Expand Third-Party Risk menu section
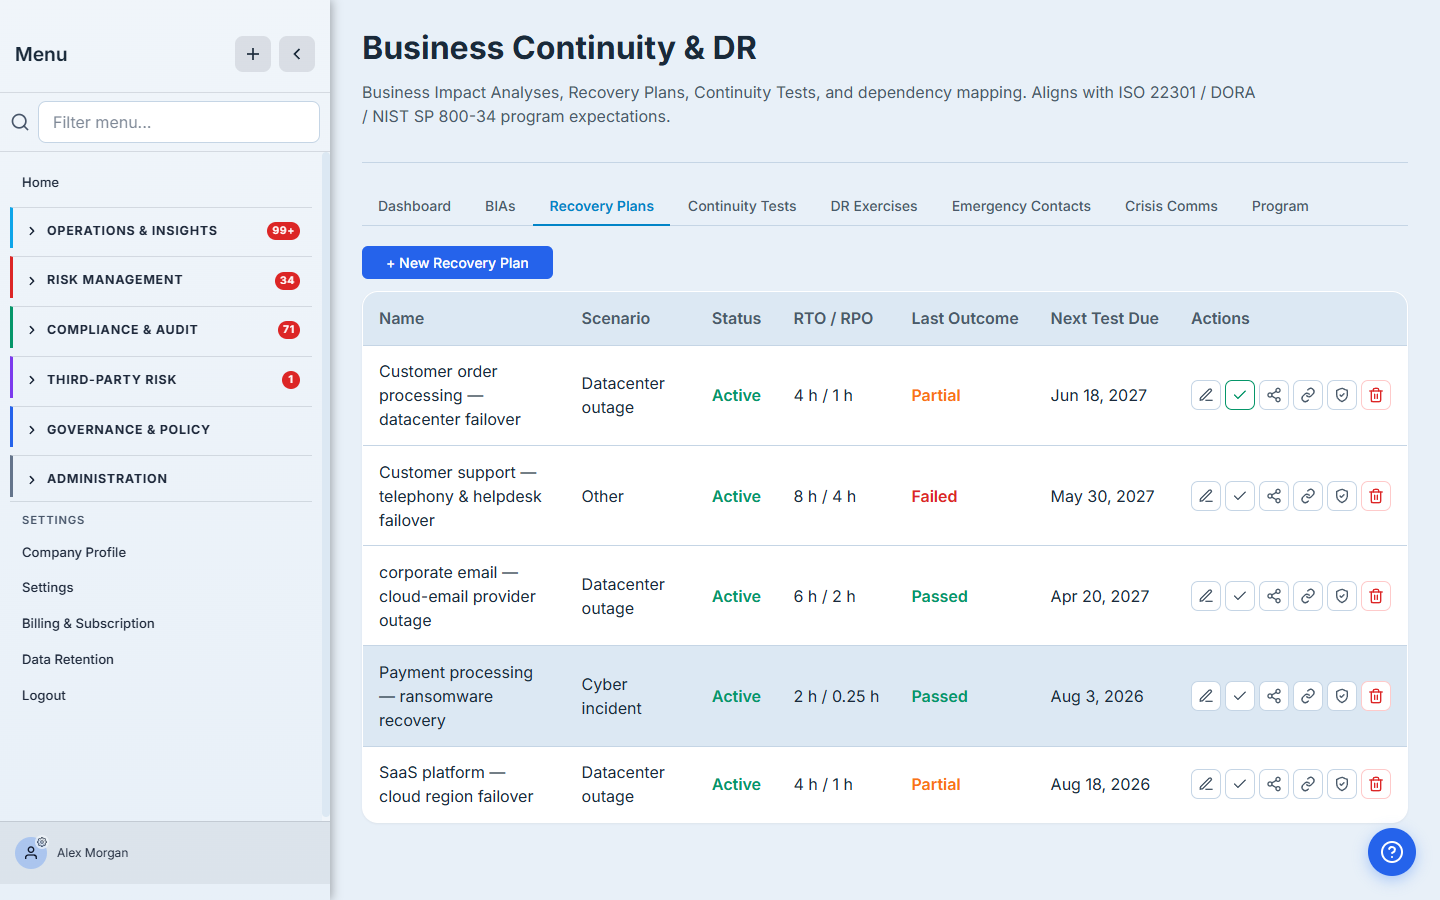The image size is (1440, 900). click(161, 380)
